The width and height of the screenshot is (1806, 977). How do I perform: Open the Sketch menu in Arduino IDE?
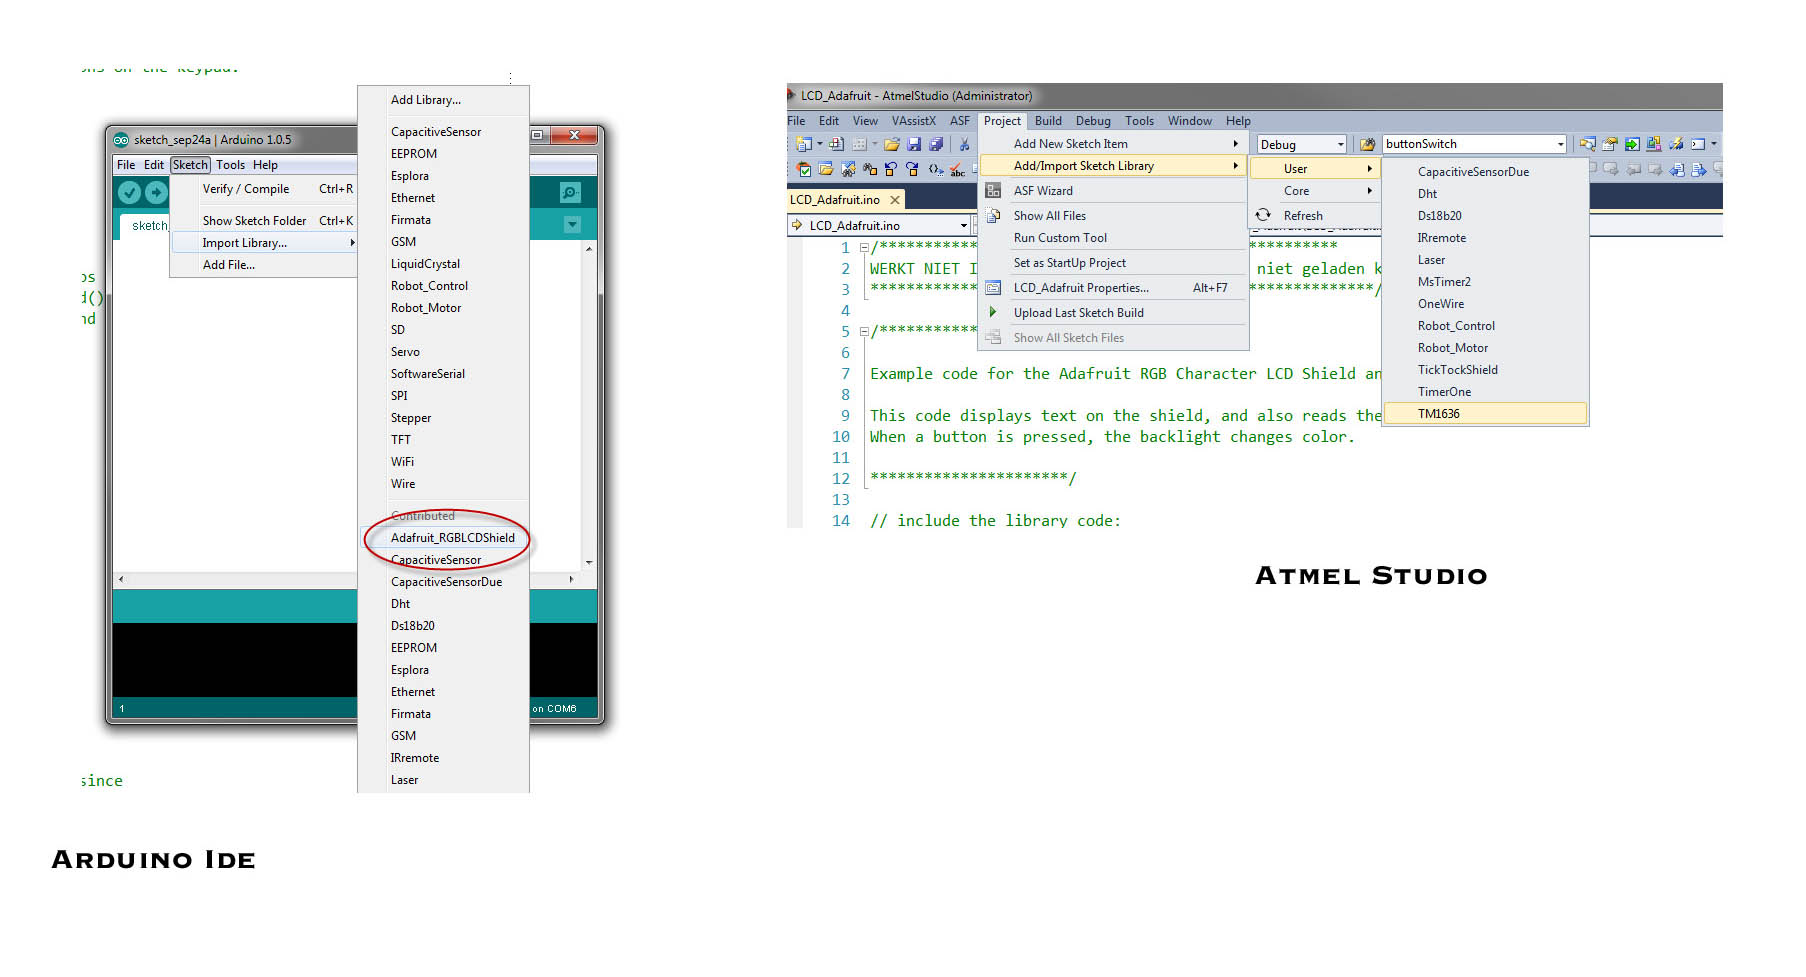point(190,165)
